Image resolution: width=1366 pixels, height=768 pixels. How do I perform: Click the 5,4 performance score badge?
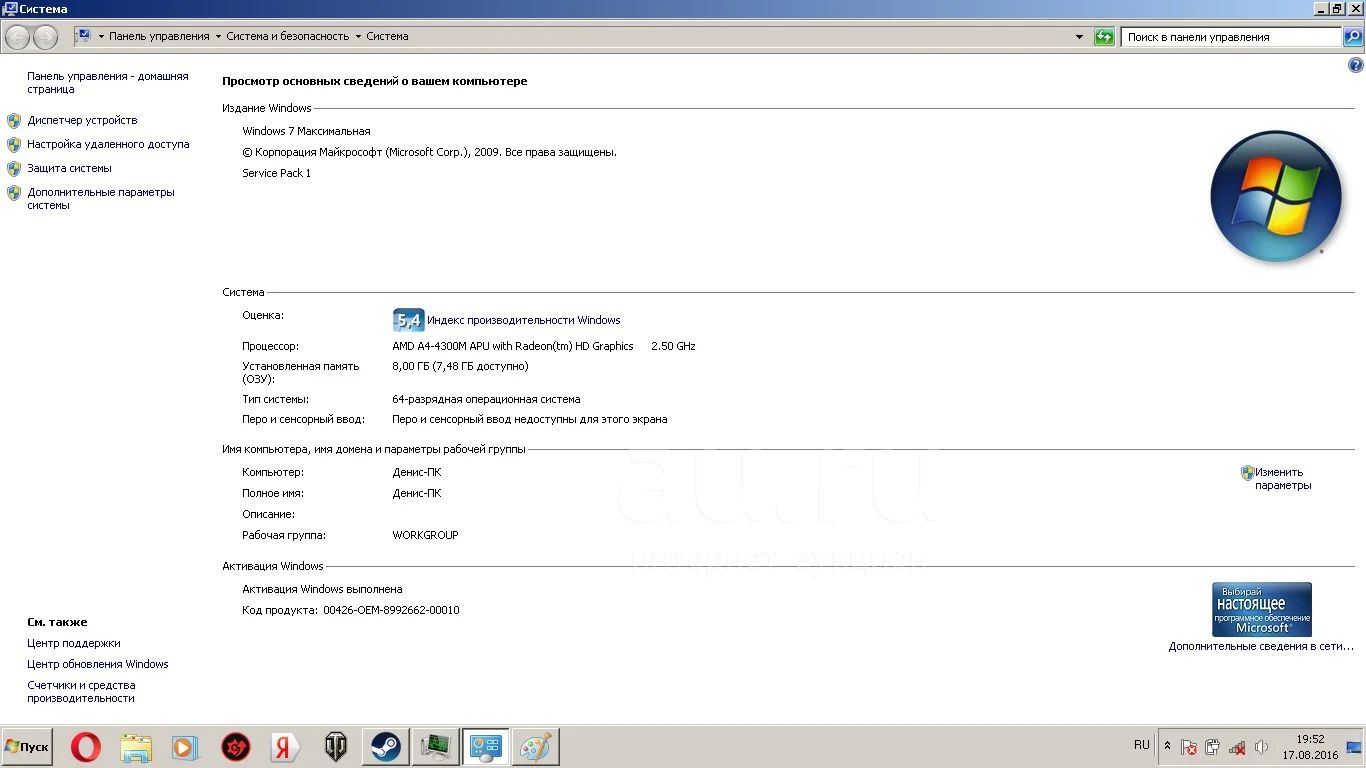click(x=408, y=320)
